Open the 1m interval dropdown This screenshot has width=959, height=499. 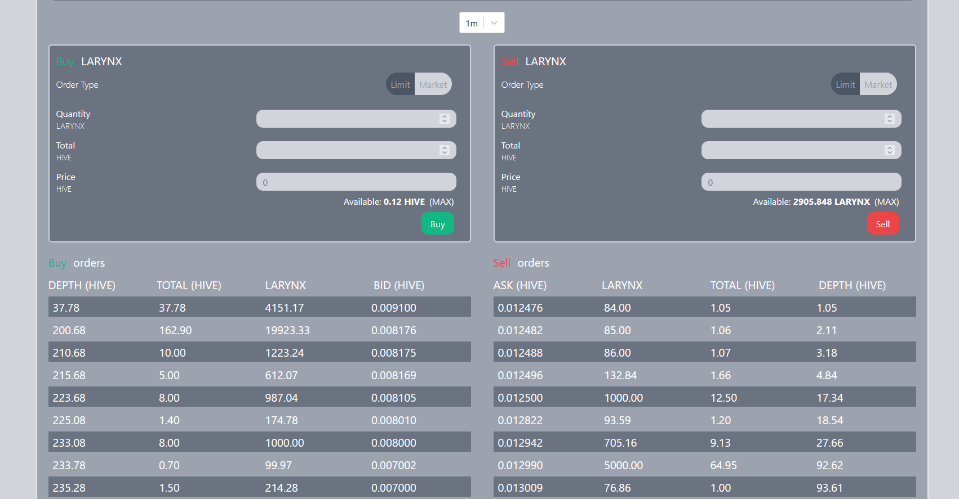tap(482, 23)
